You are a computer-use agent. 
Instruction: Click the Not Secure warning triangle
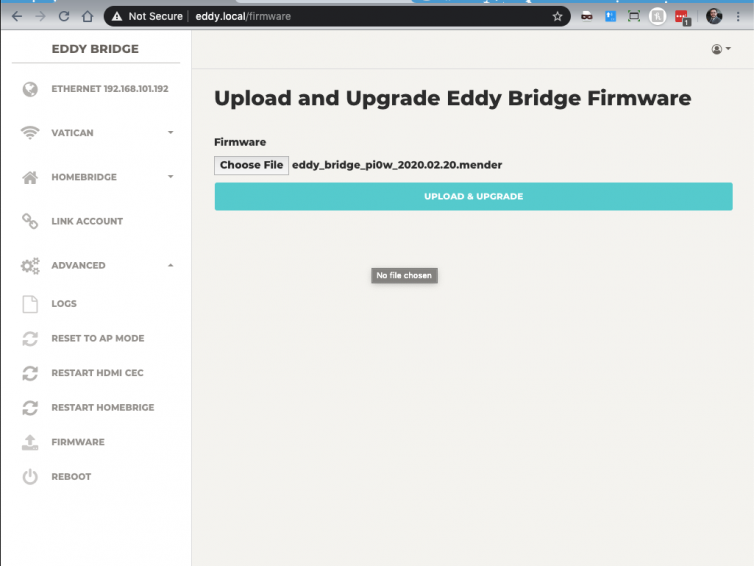coord(117,16)
